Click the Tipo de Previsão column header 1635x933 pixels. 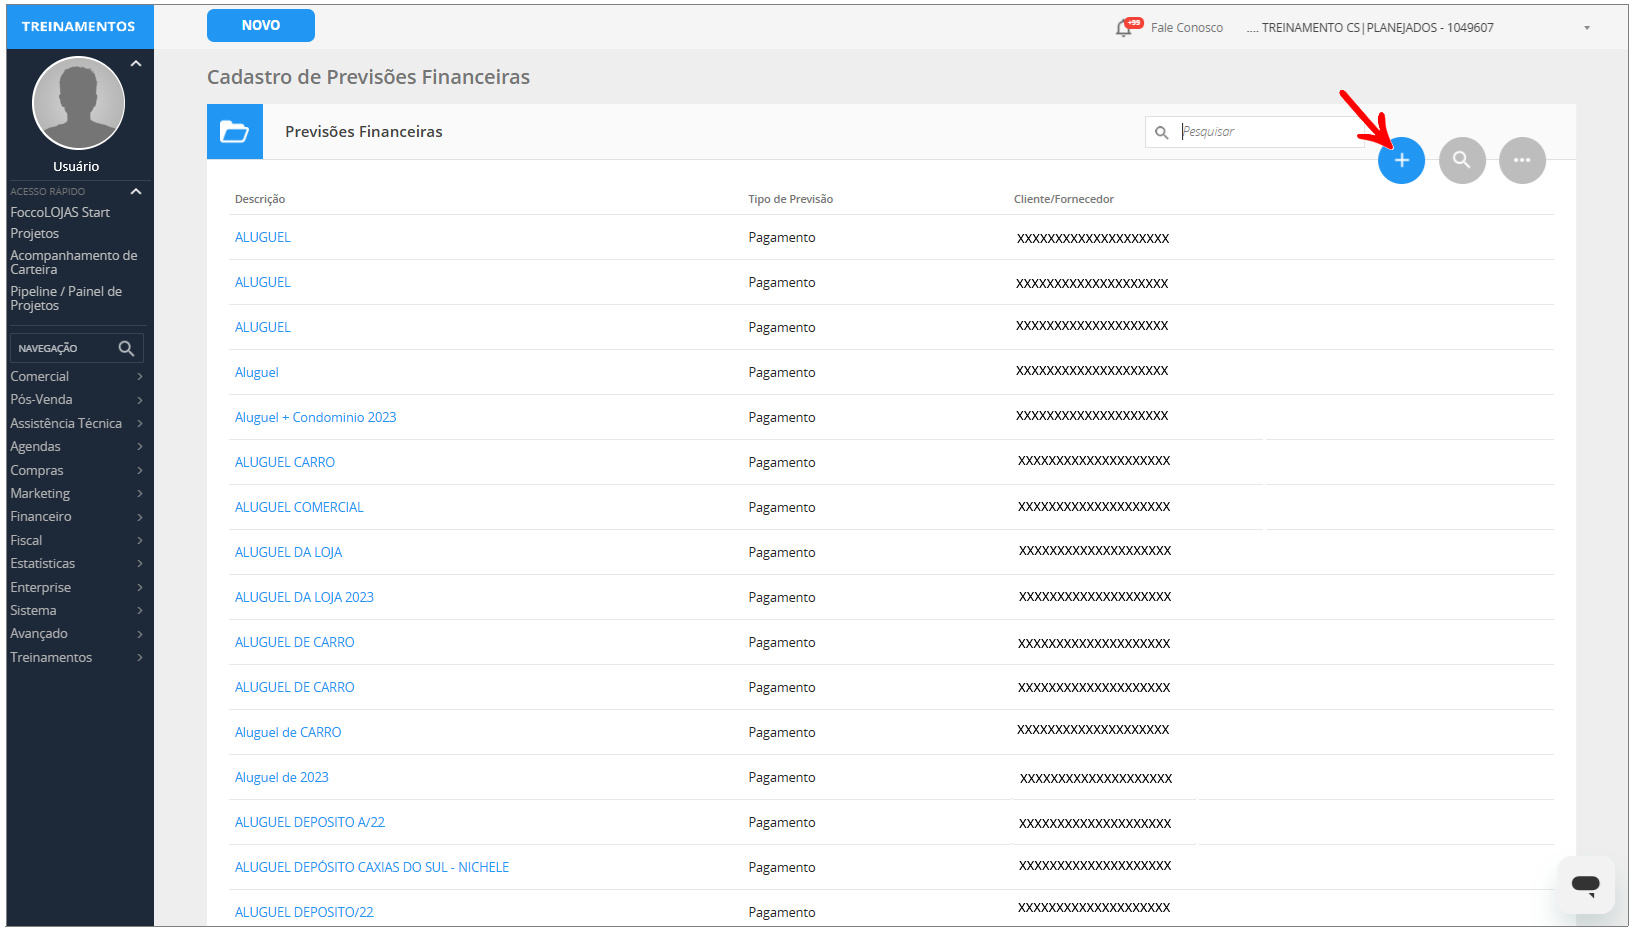tap(790, 200)
